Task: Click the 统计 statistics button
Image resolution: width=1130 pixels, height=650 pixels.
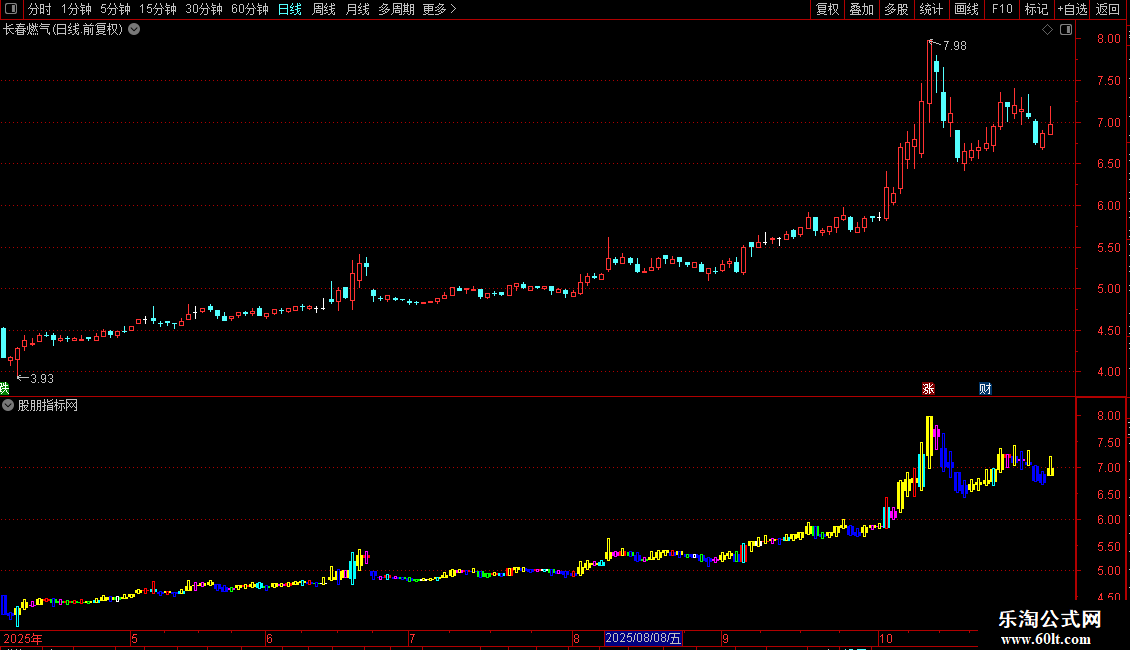Action: pos(931,9)
